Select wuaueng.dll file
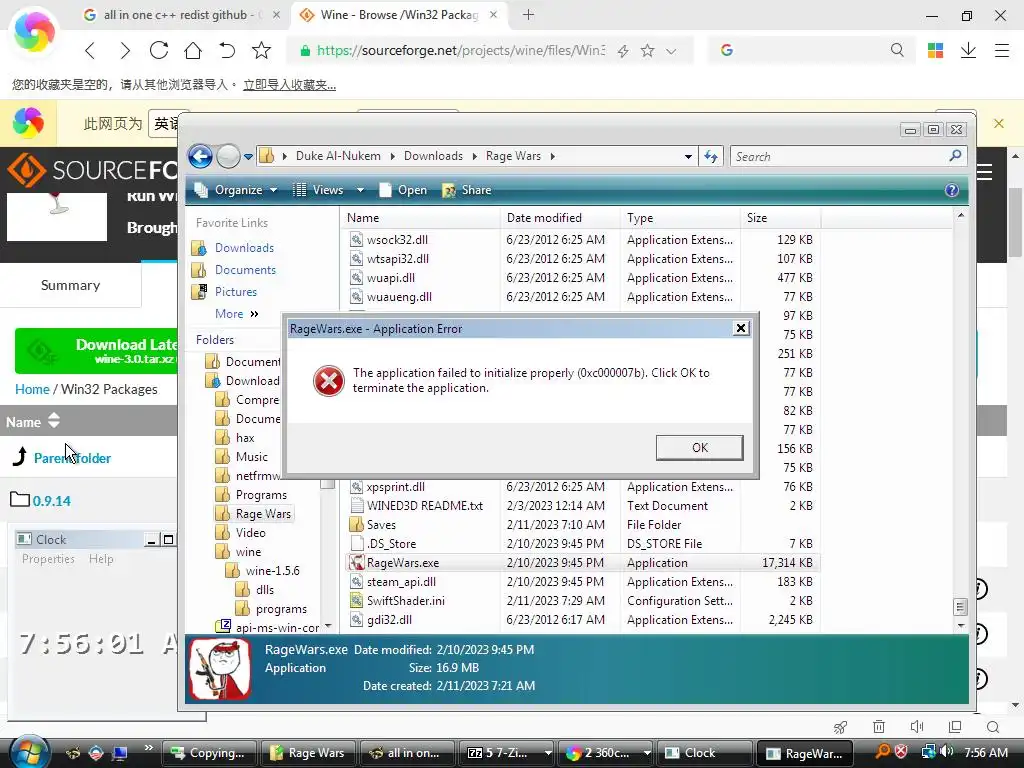The height and width of the screenshot is (768, 1024). [399, 296]
